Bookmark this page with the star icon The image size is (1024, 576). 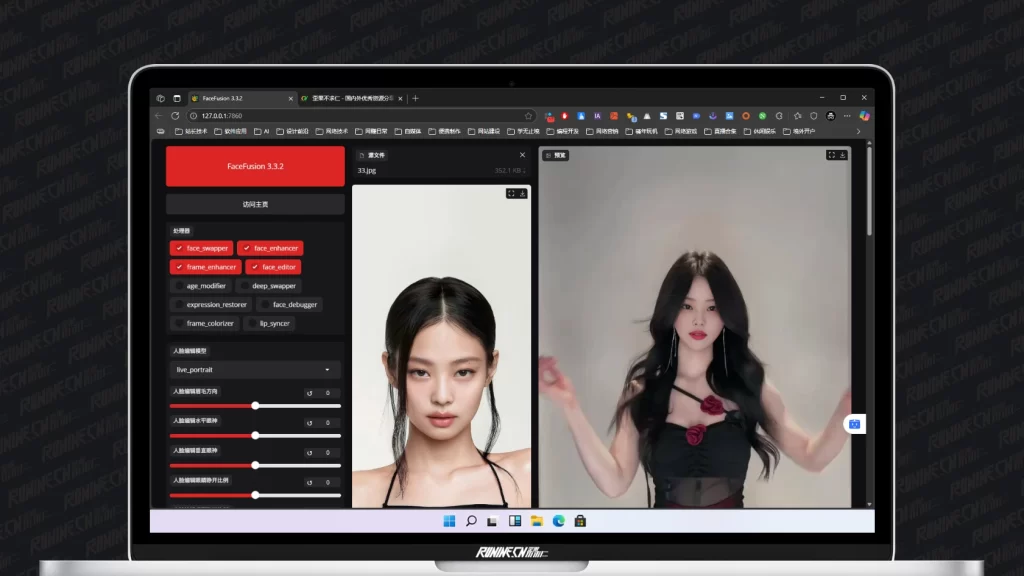(529, 116)
